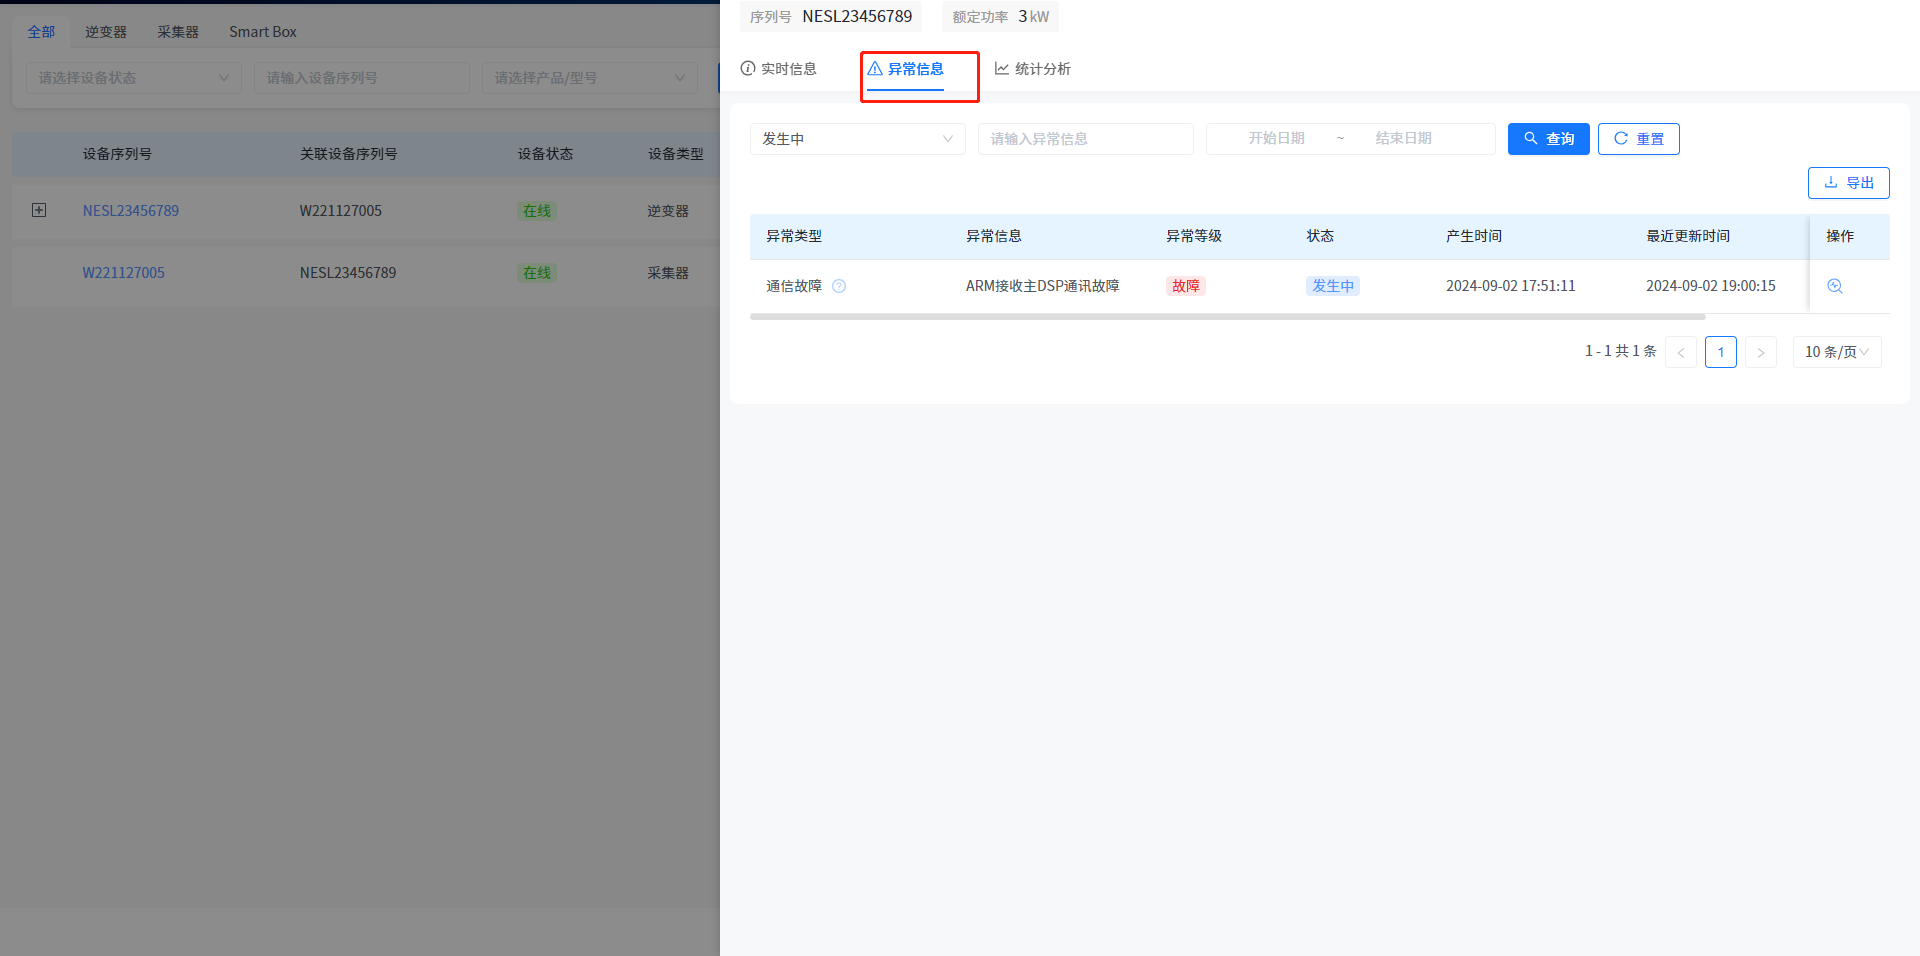
Task: Switch to the 实时信息 tab
Action: (x=779, y=69)
